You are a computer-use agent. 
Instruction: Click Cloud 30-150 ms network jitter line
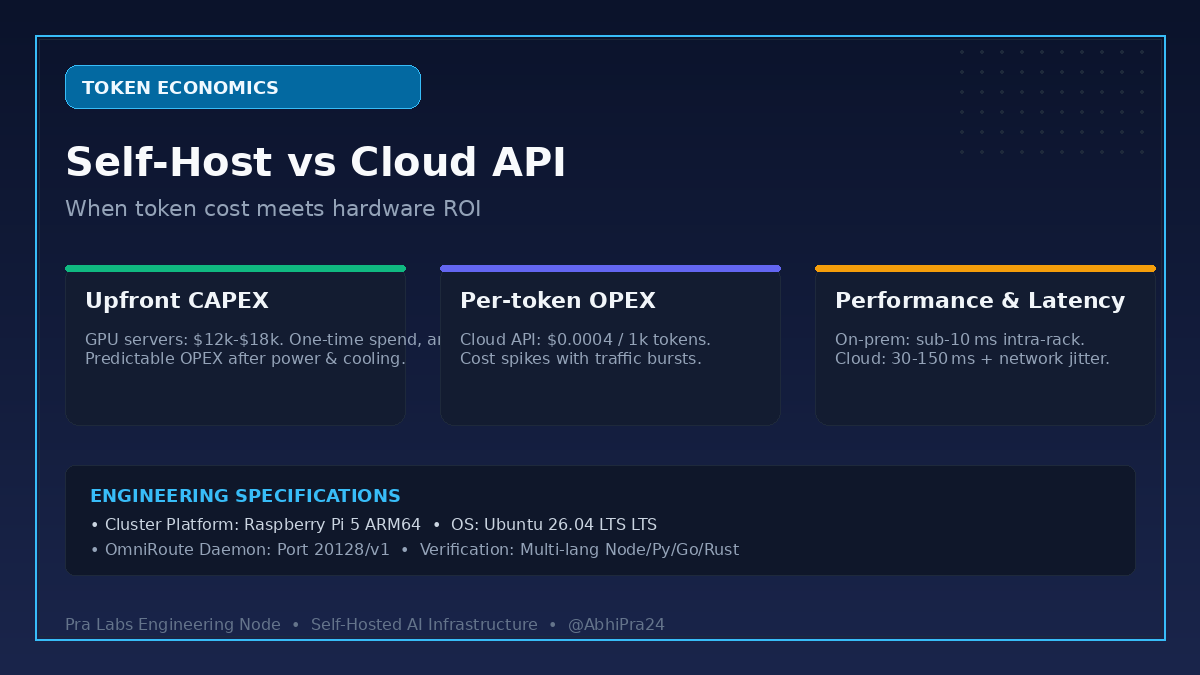point(972,358)
